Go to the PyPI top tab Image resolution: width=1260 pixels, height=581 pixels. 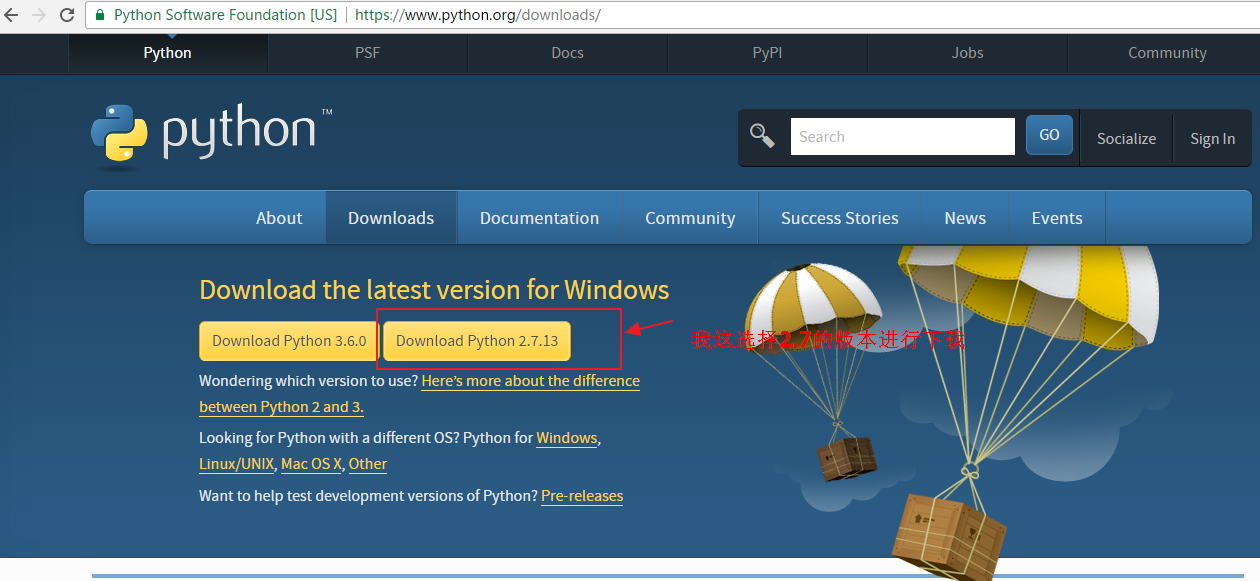point(767,53)
